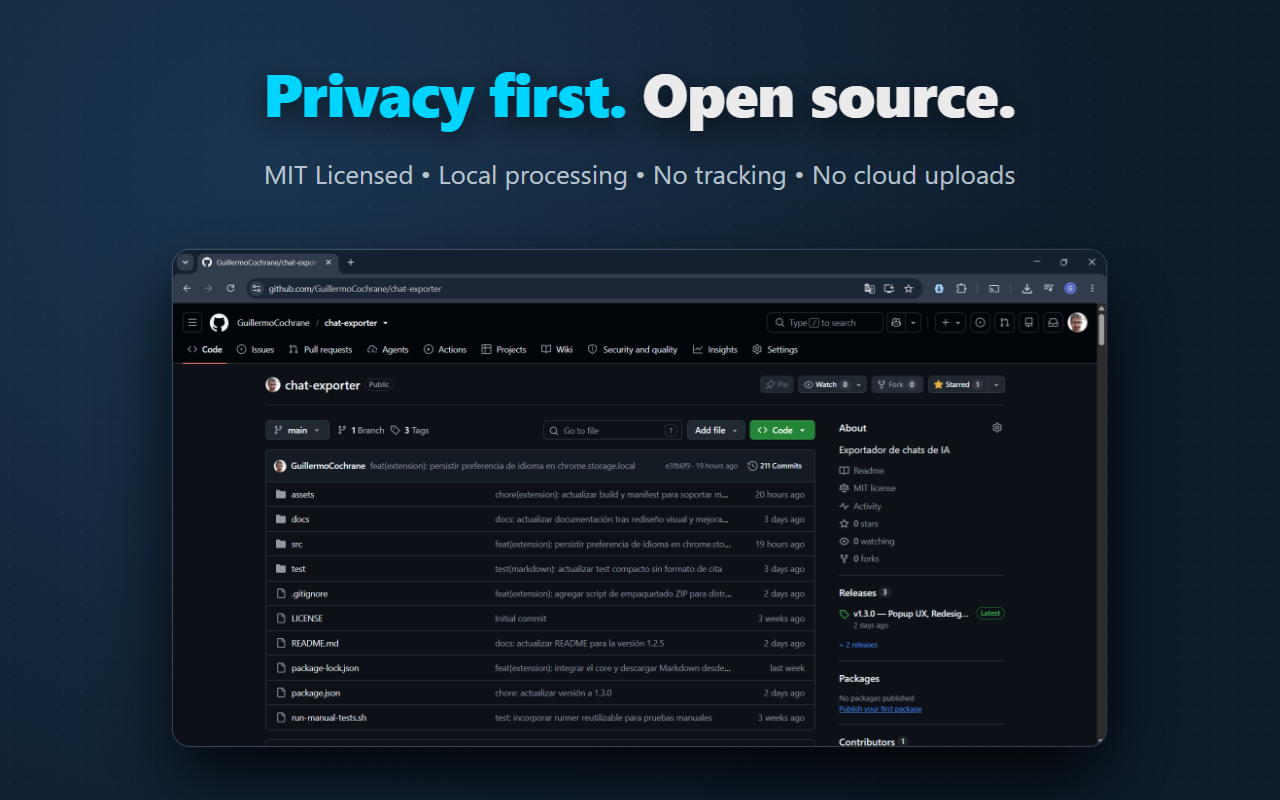The image size is (1280, 800).
Task: Open the GitHub hamburger navigation menu
Action: pos(192,322)
